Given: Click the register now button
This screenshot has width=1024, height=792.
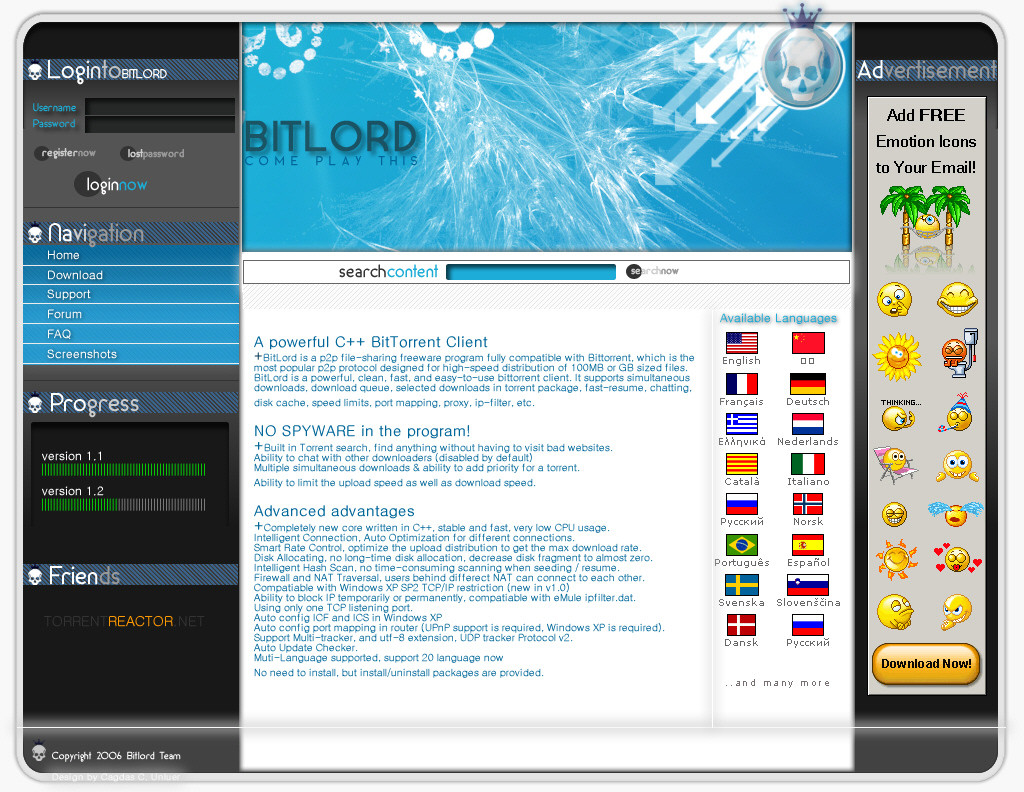Looking at the screenshot, I should (66, 153).
